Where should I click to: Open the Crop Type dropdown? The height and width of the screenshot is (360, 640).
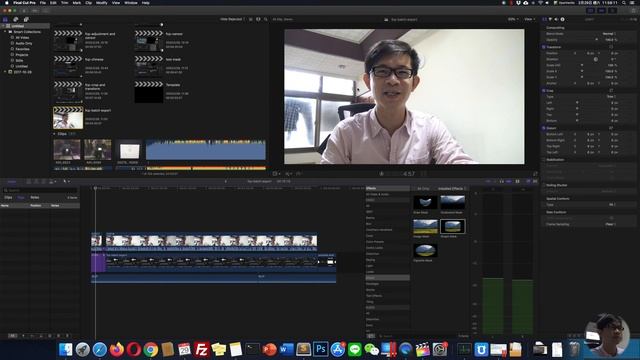(611, 97)
